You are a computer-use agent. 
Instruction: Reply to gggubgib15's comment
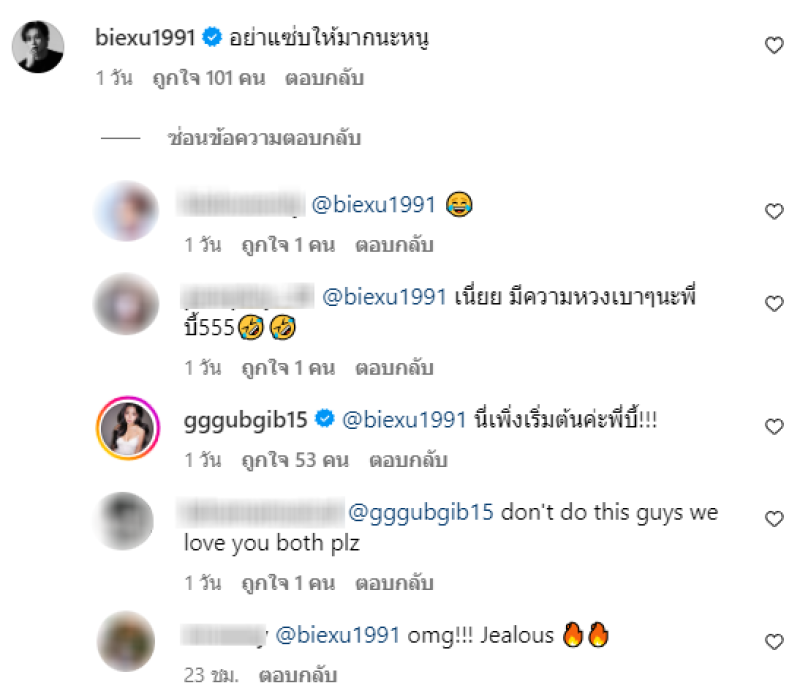point(408,460)
